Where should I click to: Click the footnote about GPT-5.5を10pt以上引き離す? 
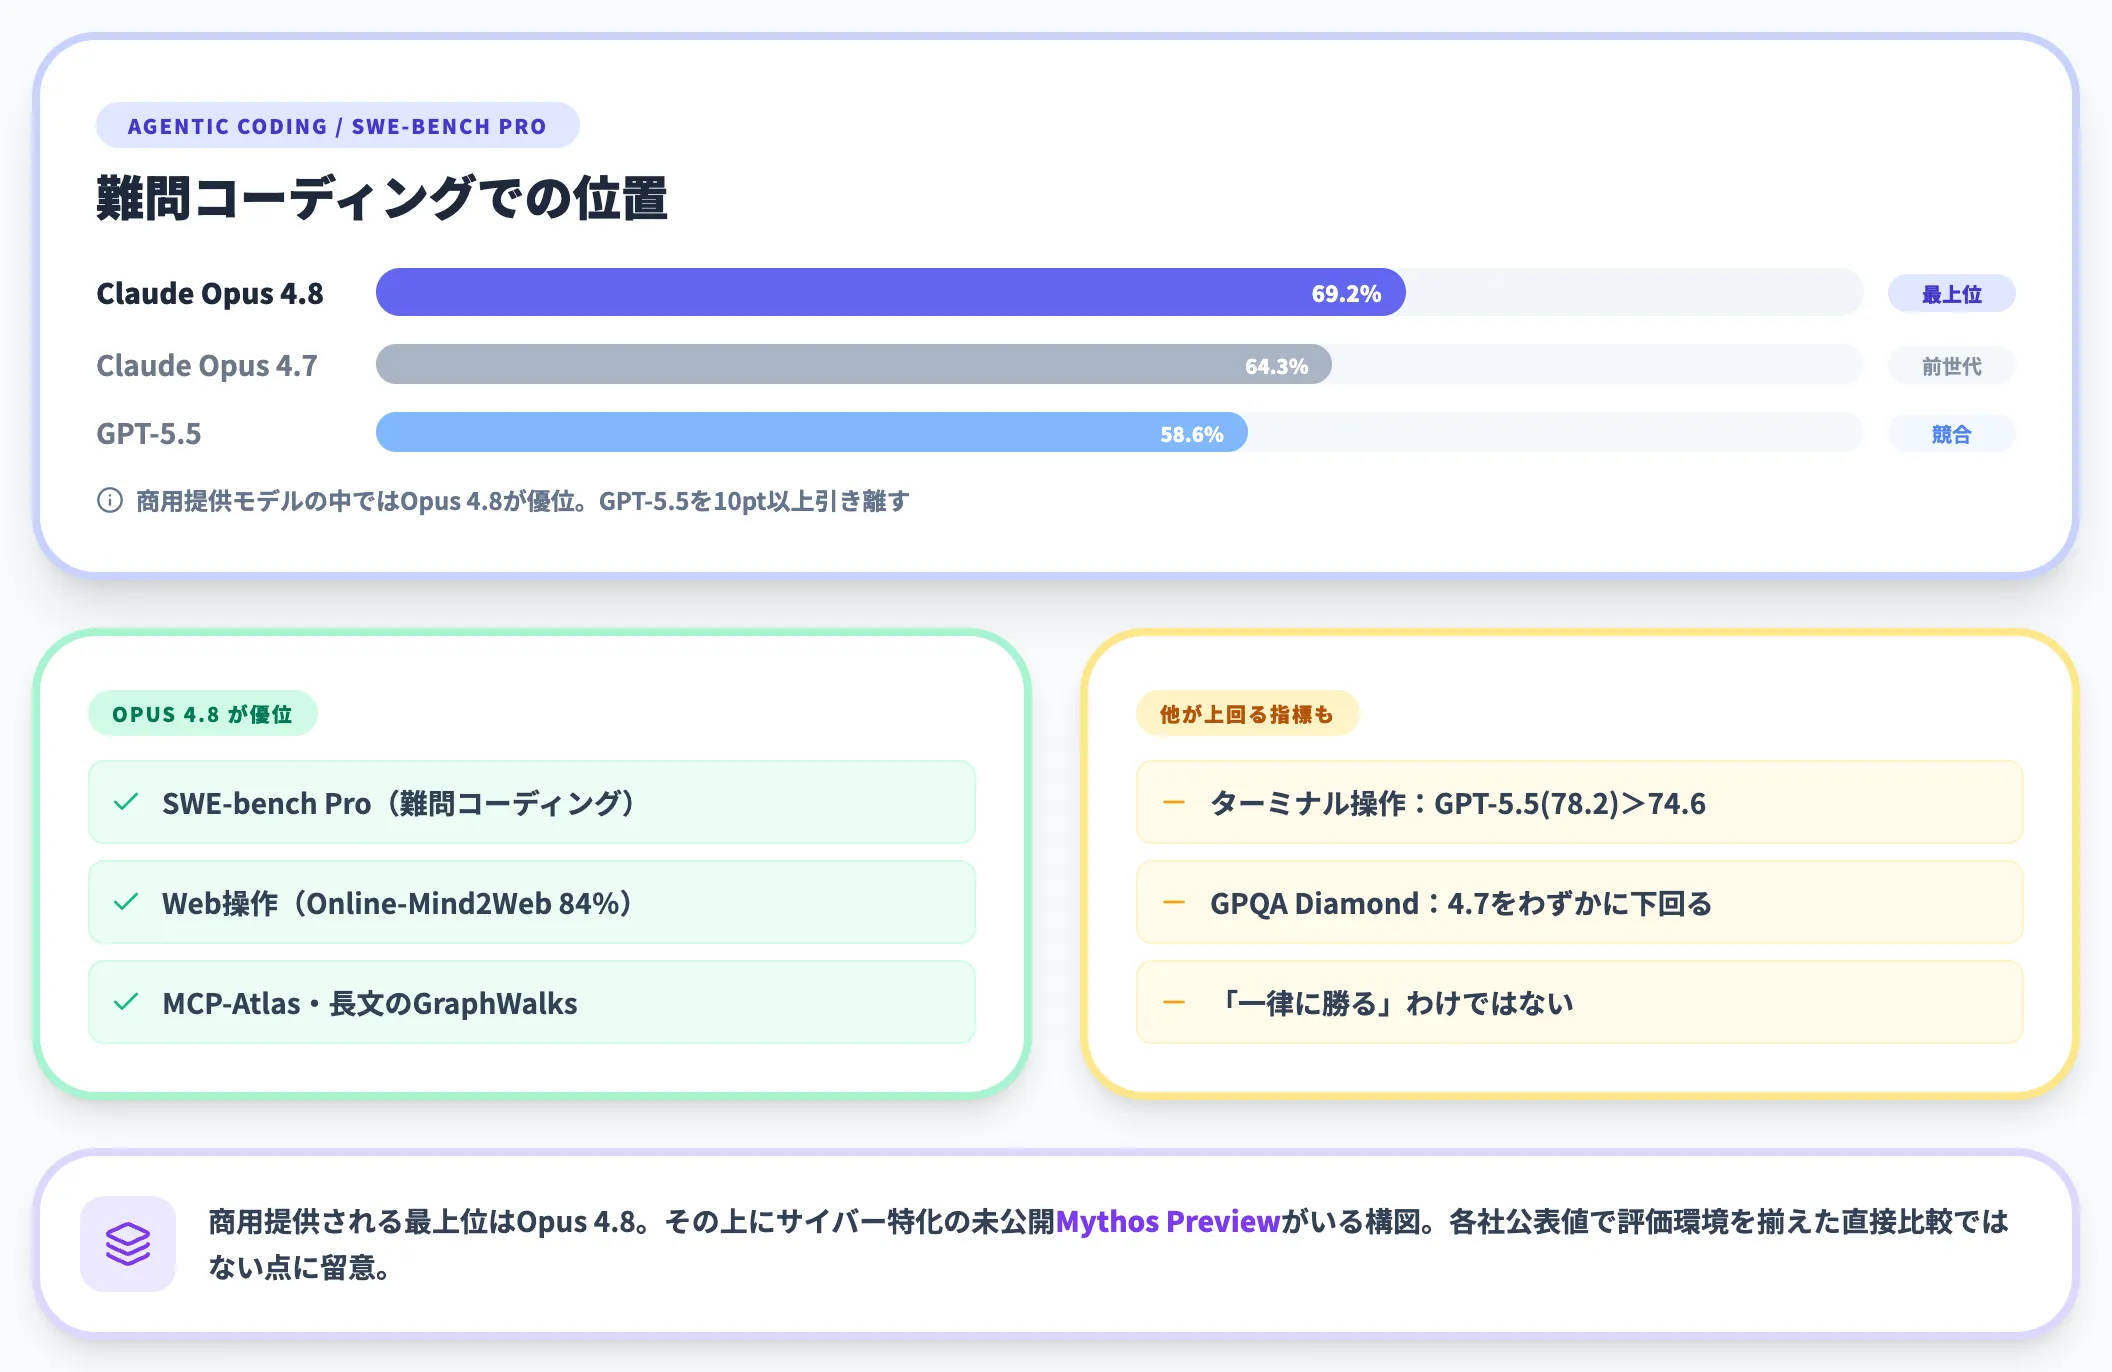(522, 500)
